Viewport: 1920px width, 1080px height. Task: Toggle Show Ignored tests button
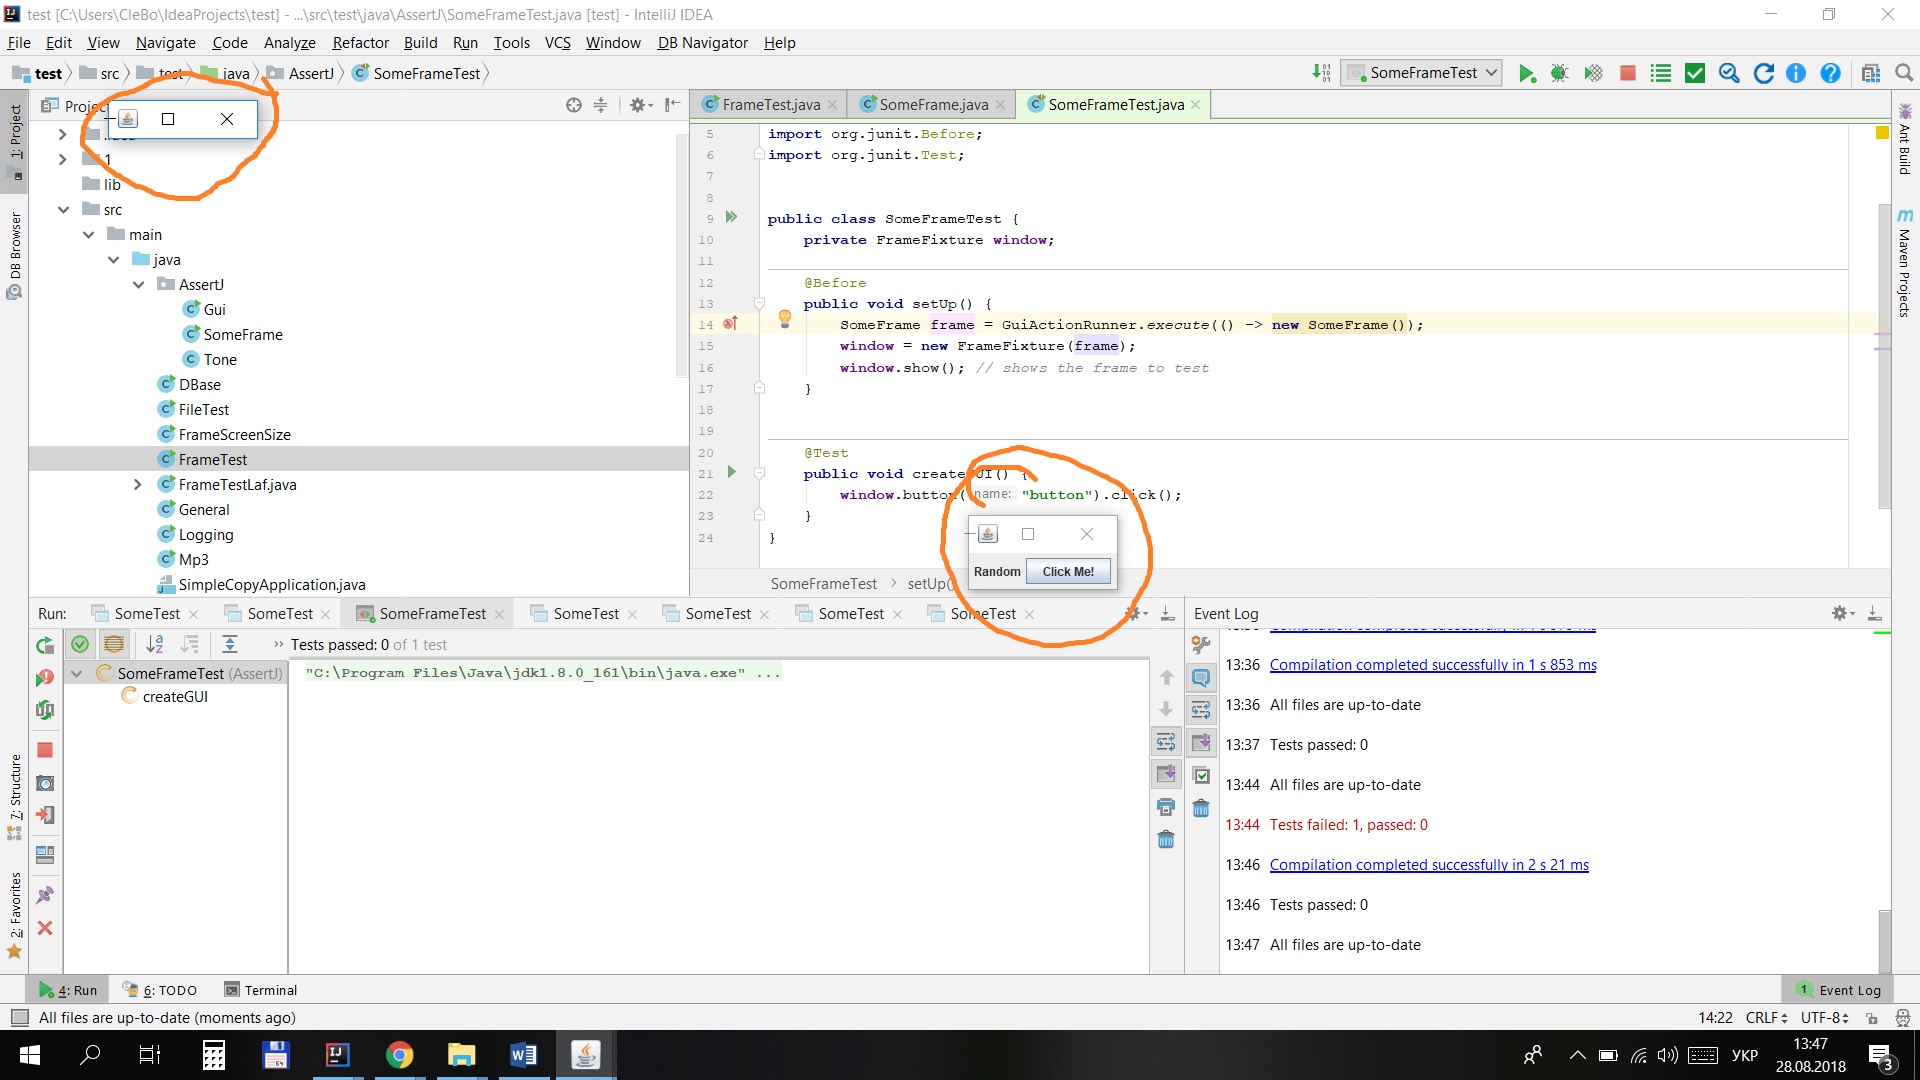pos(114,645)
